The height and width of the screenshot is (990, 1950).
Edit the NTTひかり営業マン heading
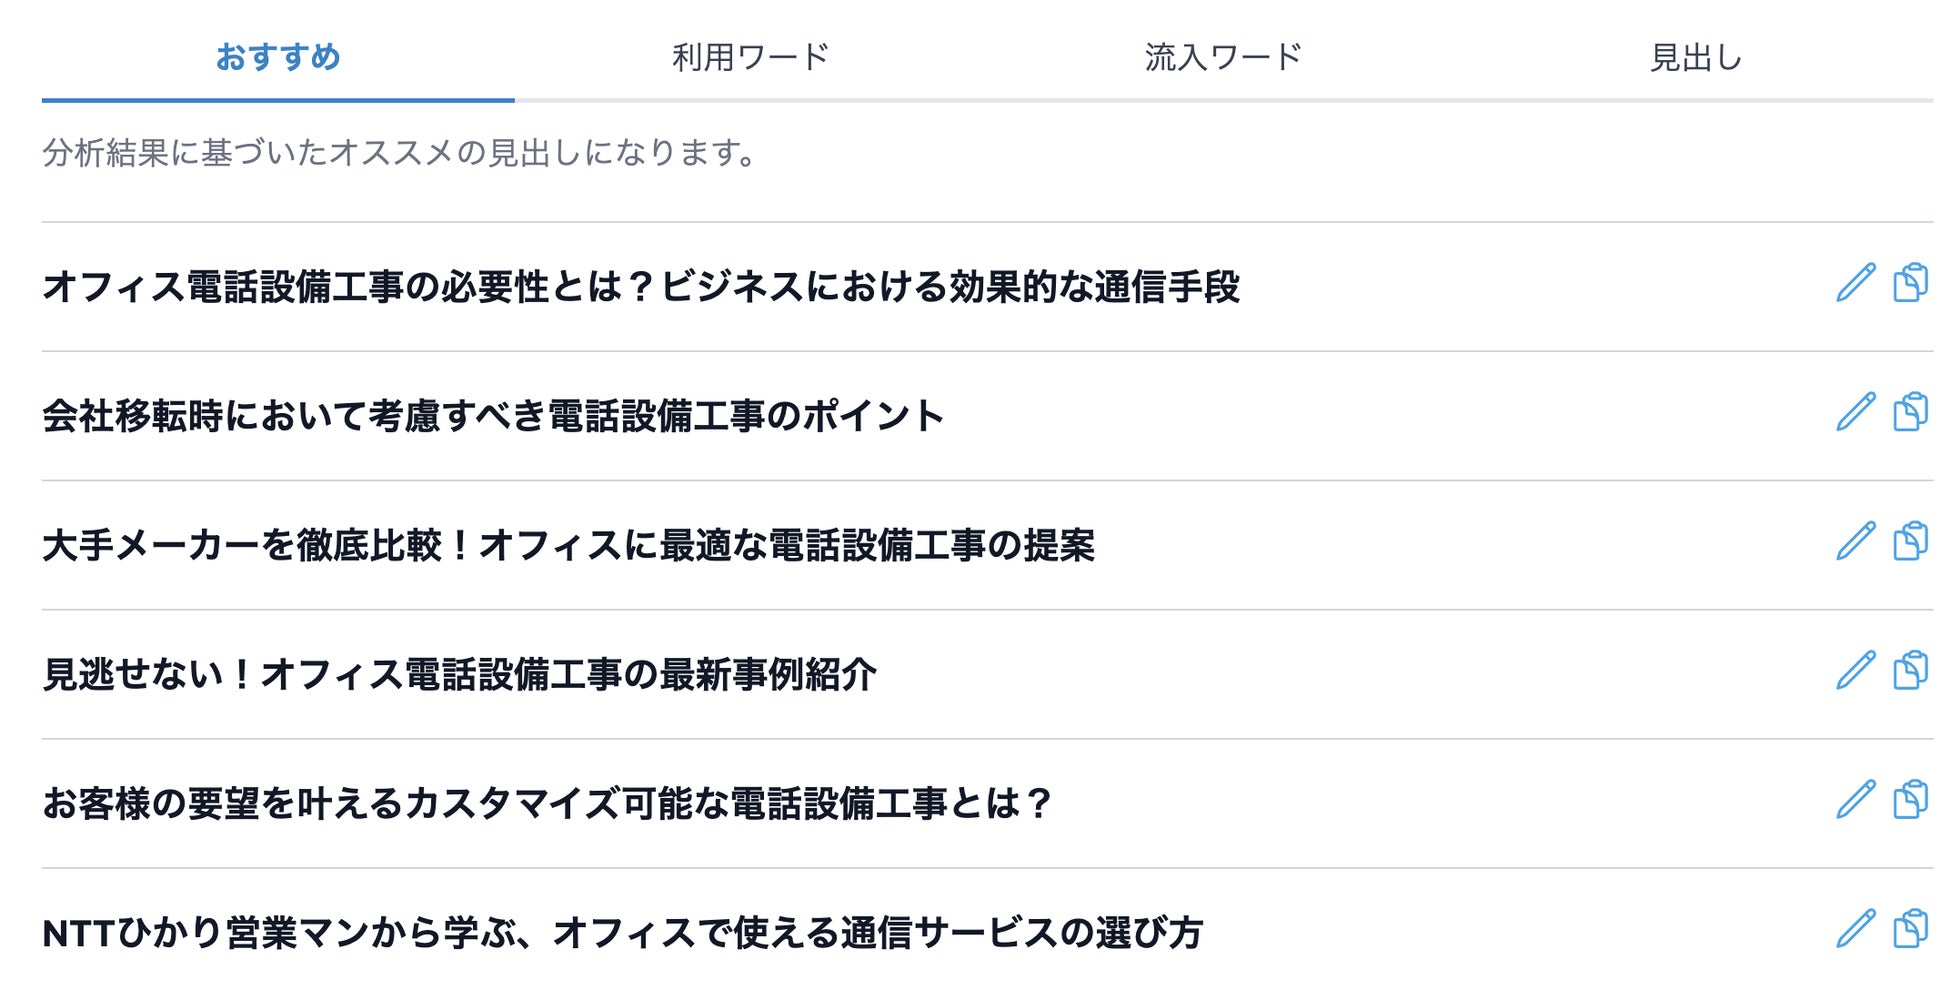[x=1855, y=929]
